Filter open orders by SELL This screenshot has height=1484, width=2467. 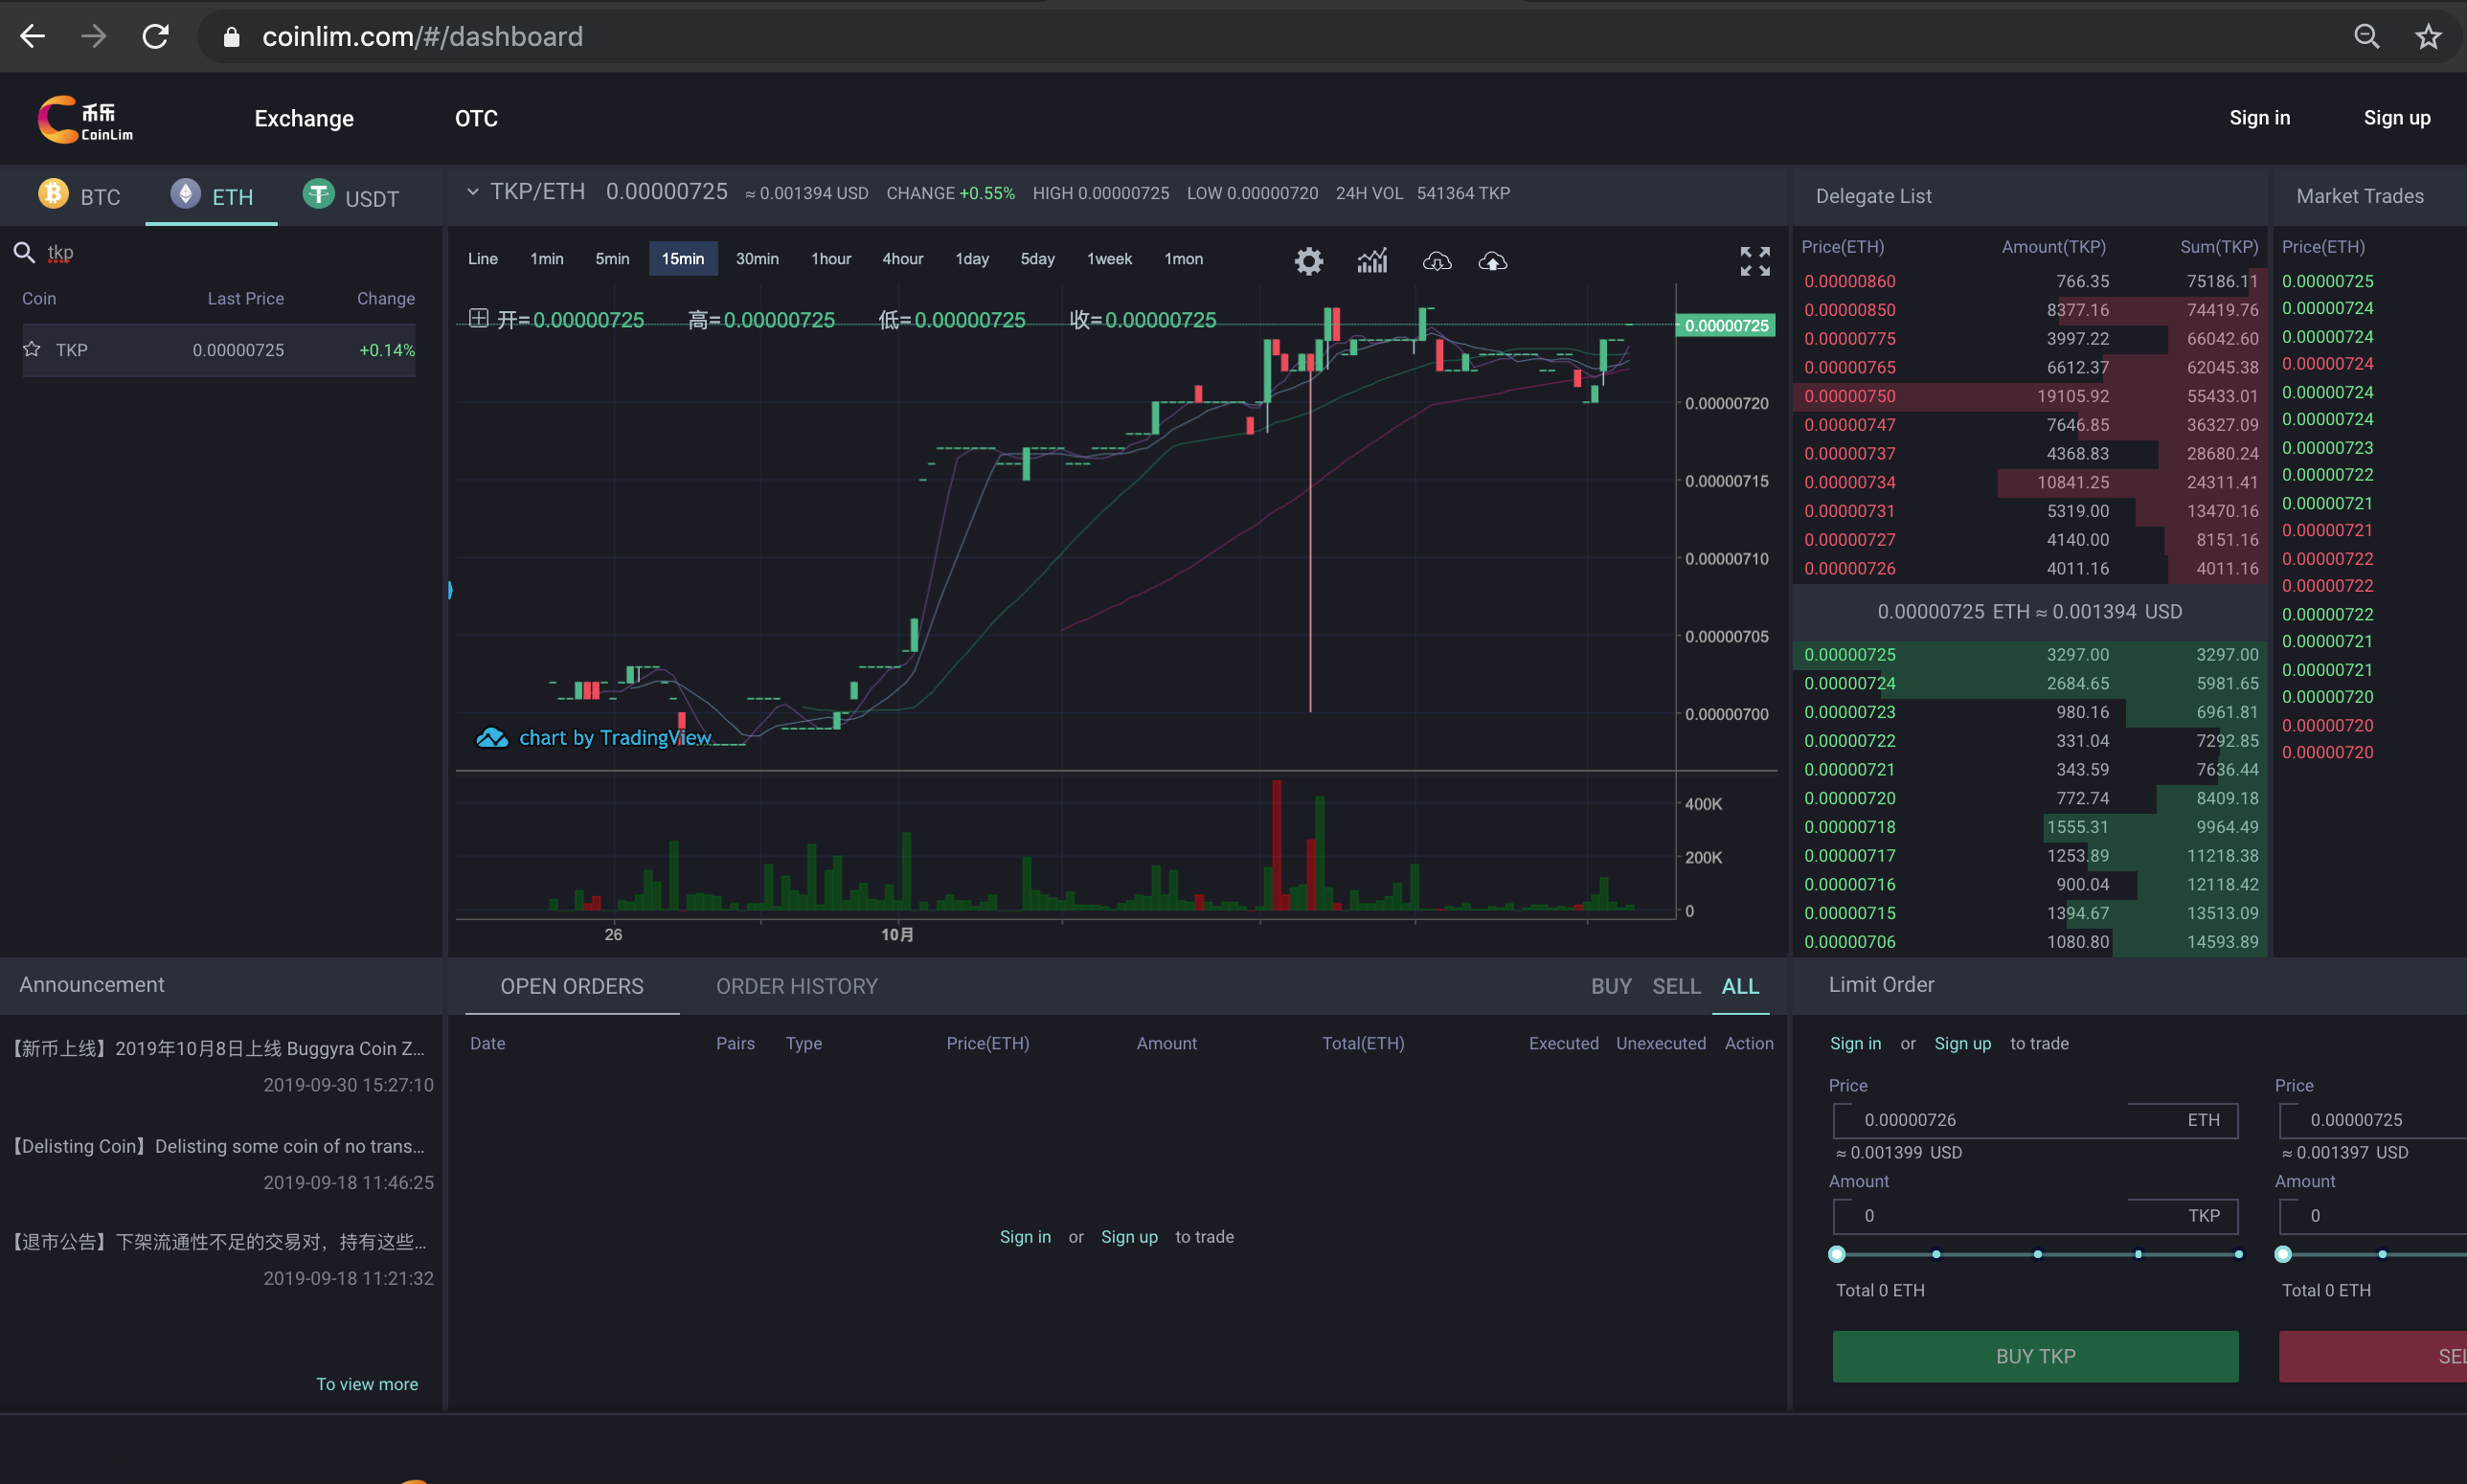pos(1676,986)
